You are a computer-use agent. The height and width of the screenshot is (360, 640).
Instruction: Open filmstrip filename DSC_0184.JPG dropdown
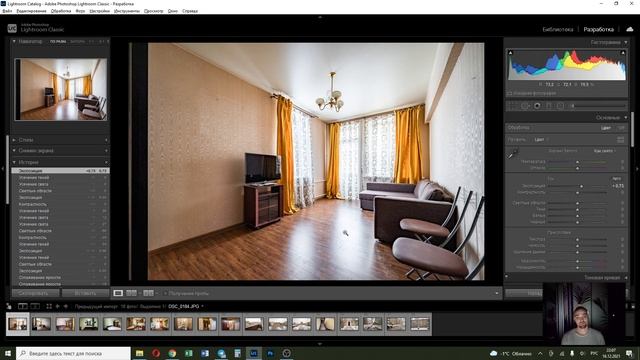pos(186,306)
